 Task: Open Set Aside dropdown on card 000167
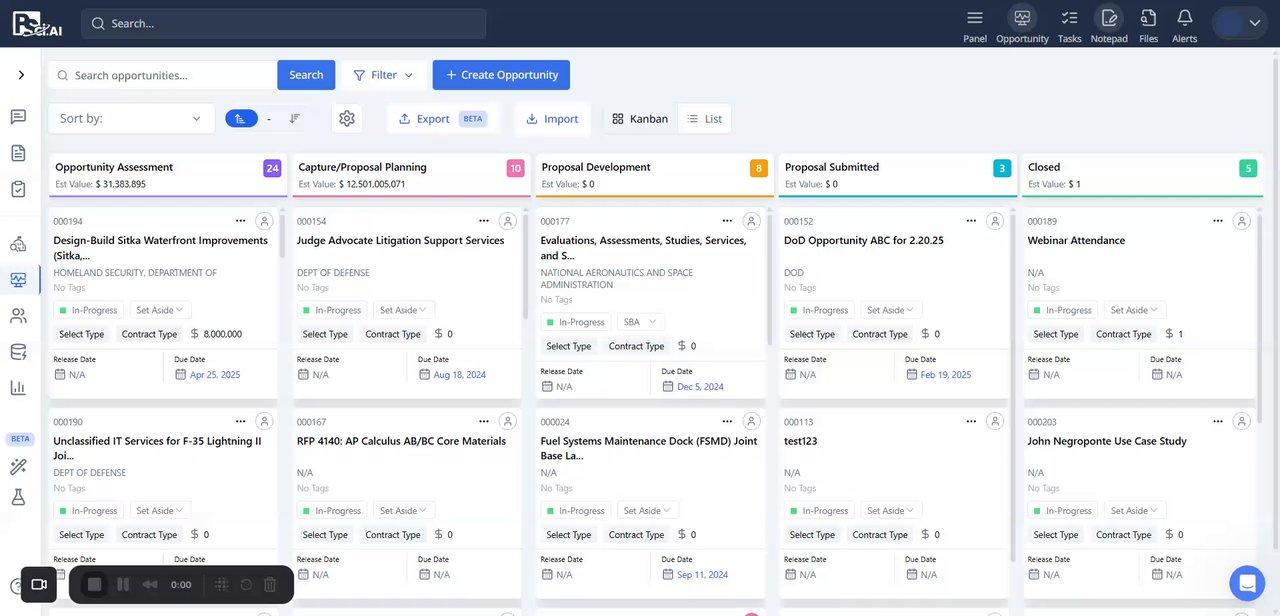tap(404, 510)
